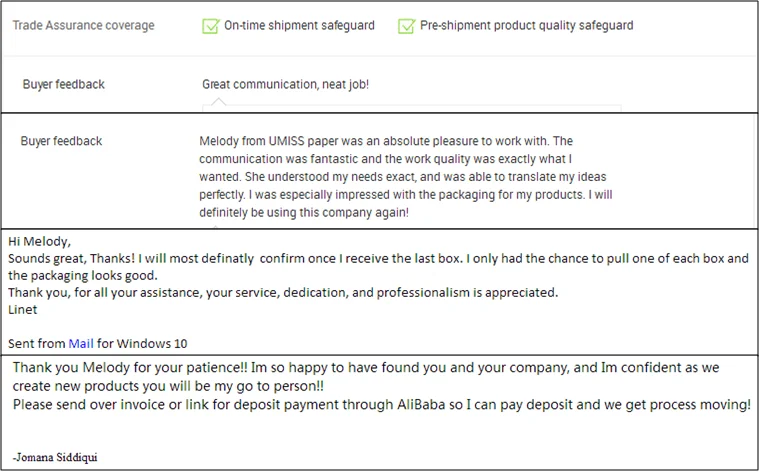Click the 'Great communication, neat job!' comment
Screen dimensions: 759x472
[285, 85]
